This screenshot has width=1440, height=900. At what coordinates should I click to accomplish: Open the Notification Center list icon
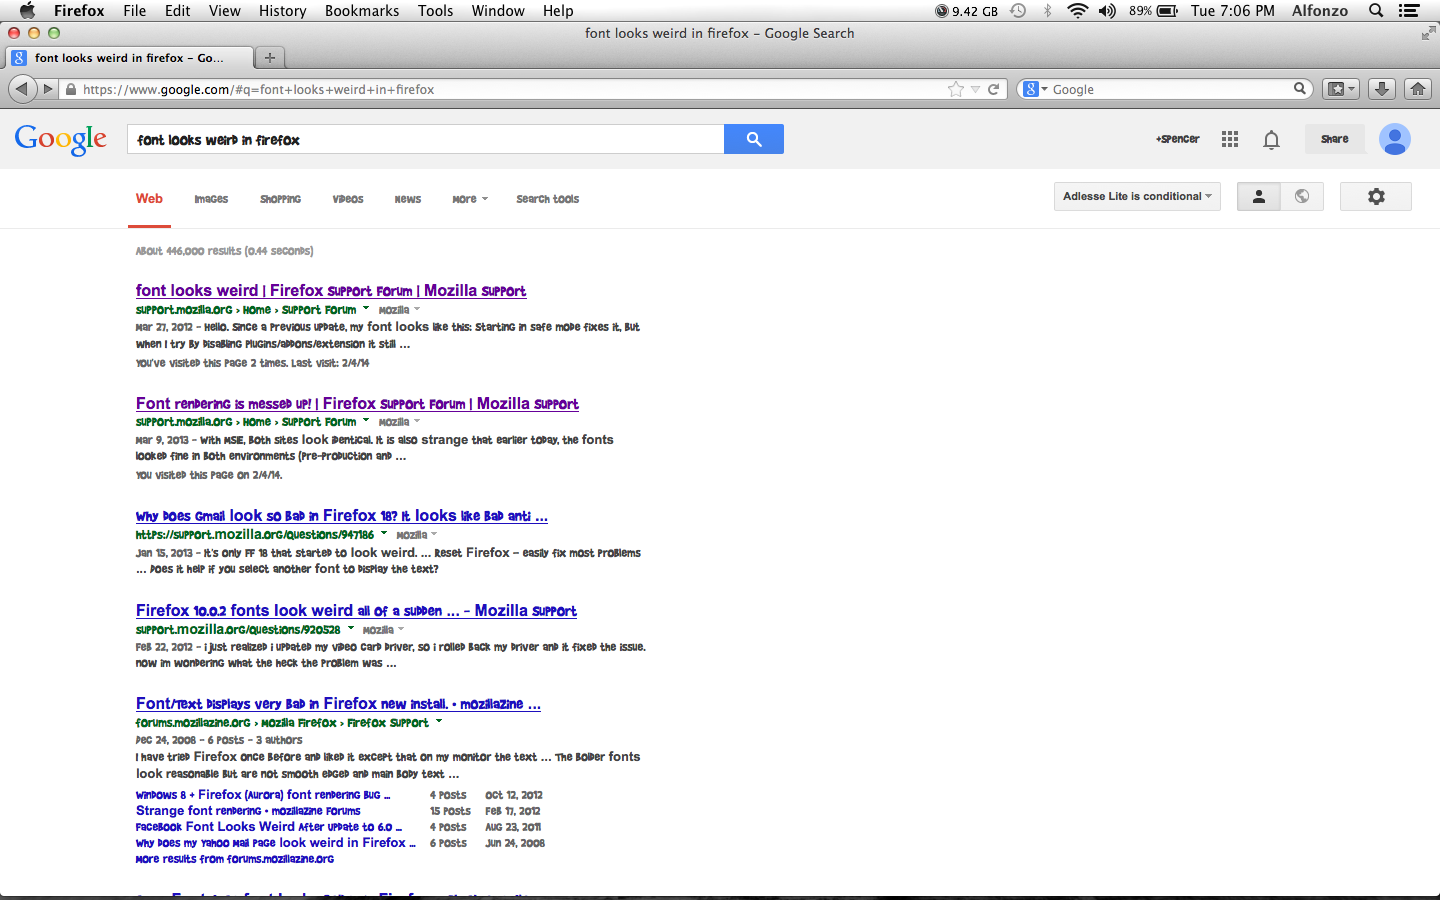point(1409,10)
